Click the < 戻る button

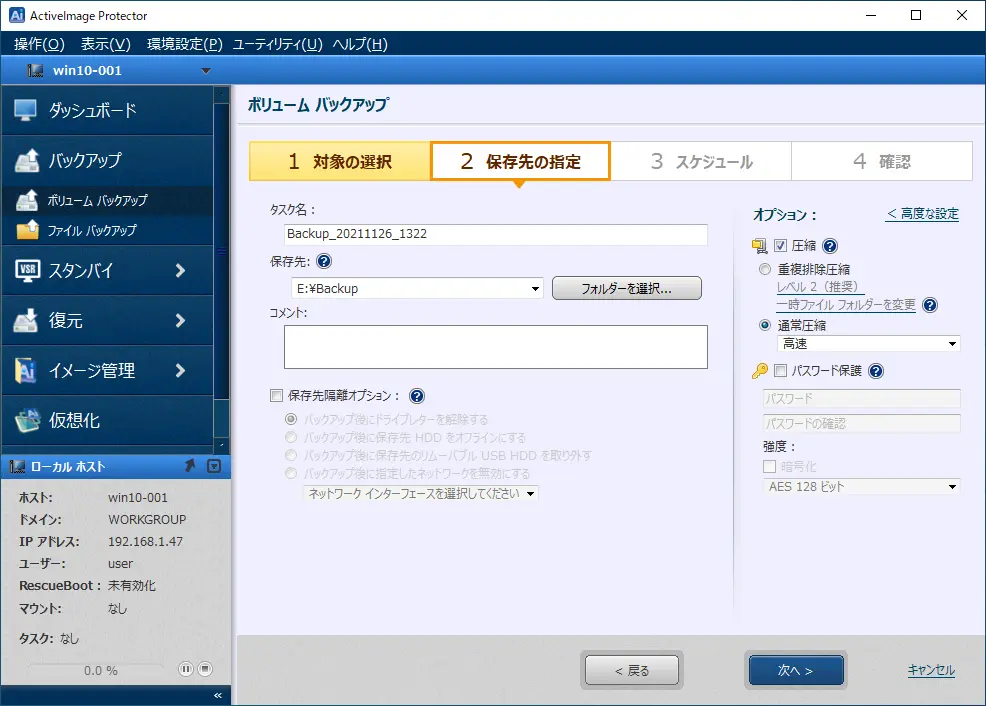pos(631,671)
